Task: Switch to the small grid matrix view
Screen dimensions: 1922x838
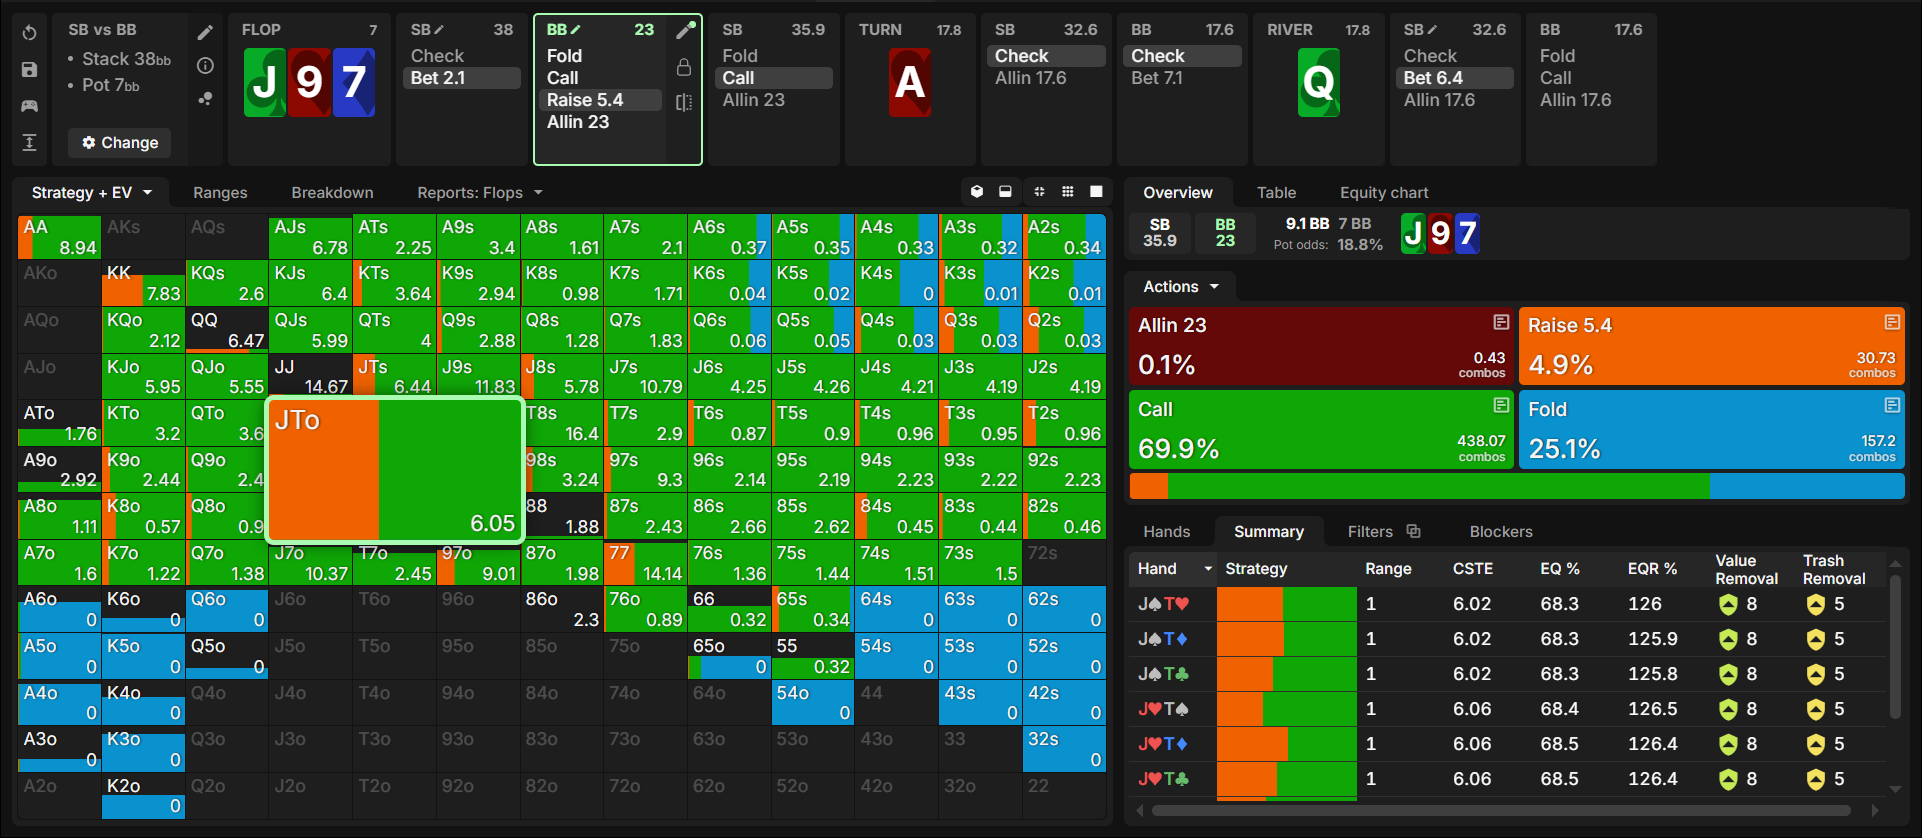Action: pyautogui.click(x=1068, y=192)
